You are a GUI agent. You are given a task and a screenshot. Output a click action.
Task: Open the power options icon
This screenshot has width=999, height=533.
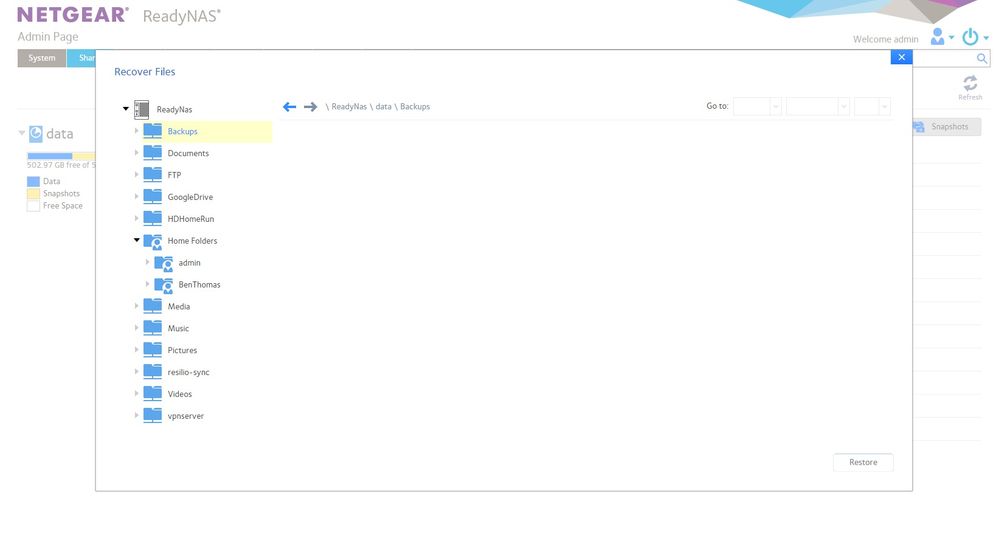[x=969, y=37]
